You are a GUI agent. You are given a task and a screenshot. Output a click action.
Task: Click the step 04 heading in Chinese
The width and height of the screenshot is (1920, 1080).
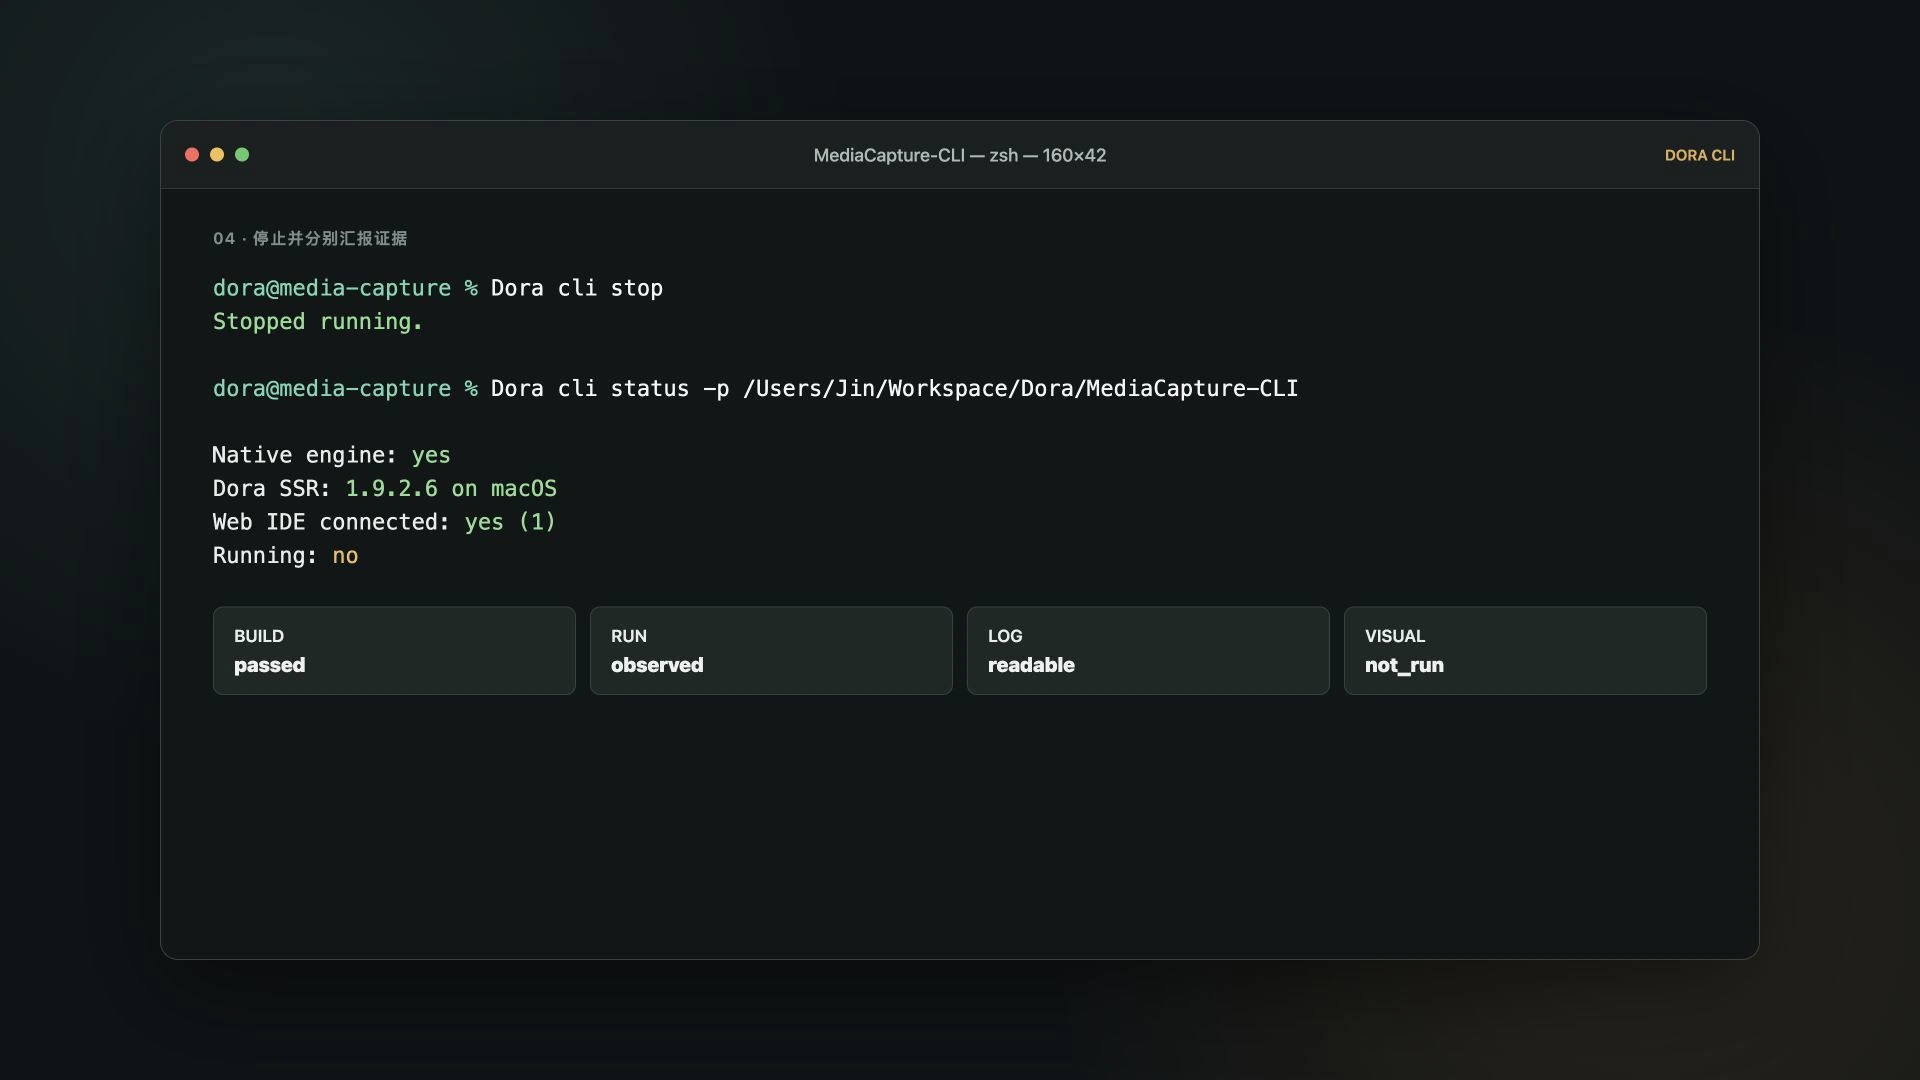coord(310,238)
